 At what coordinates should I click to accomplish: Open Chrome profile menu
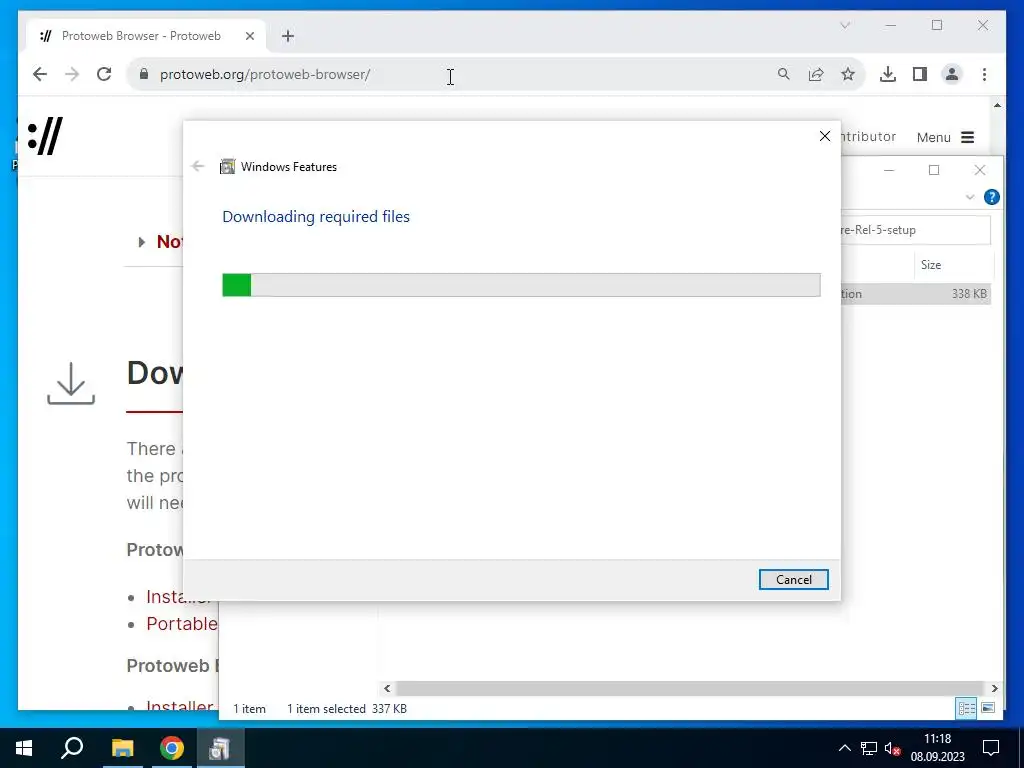[x=952, y=74]
